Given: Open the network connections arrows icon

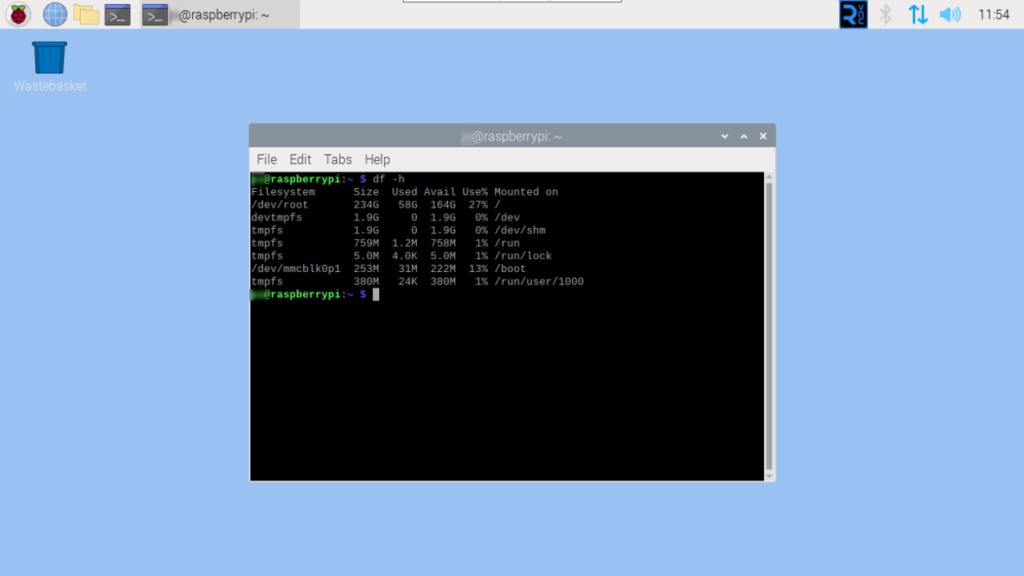Looking at the screenshot, I should (917, 14).
